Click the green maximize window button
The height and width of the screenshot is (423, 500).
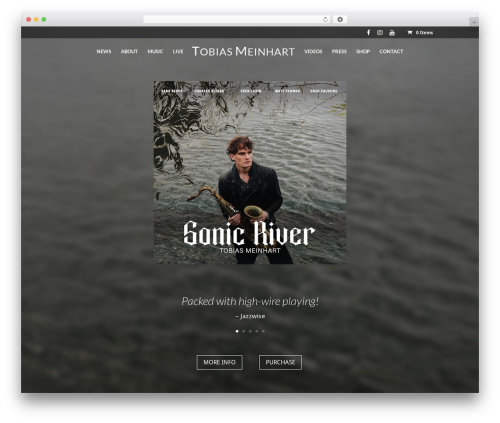pyautogui.click(x=44, y=19)
